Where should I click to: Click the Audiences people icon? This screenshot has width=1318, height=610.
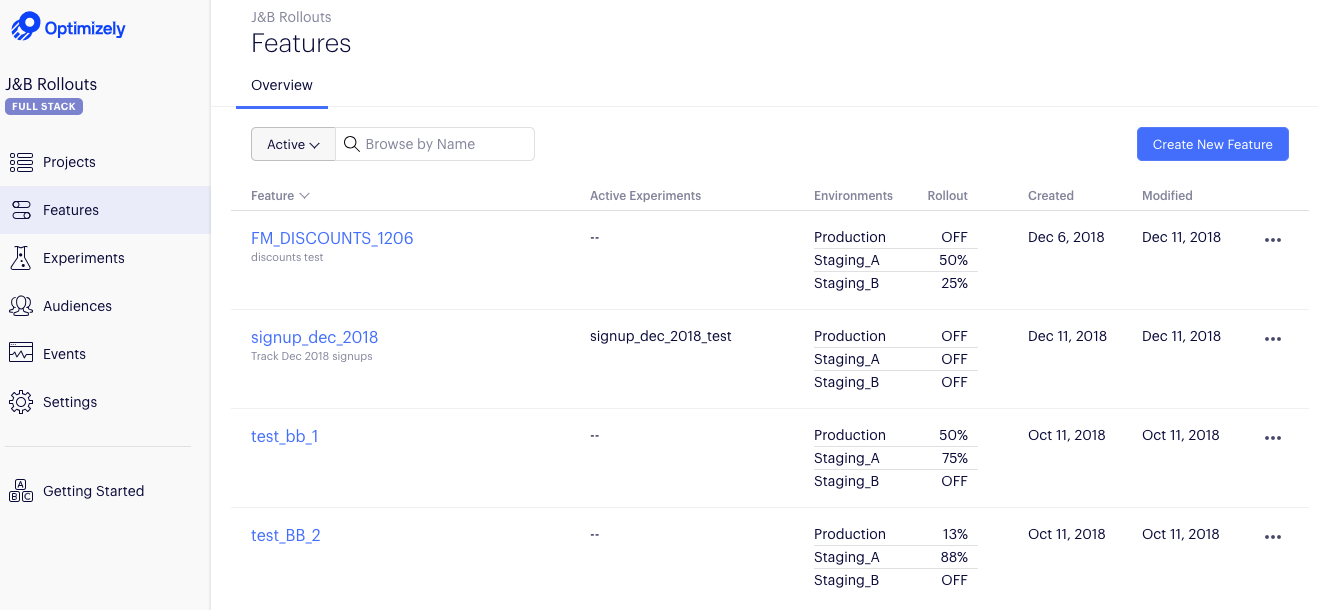click(21, 306)
